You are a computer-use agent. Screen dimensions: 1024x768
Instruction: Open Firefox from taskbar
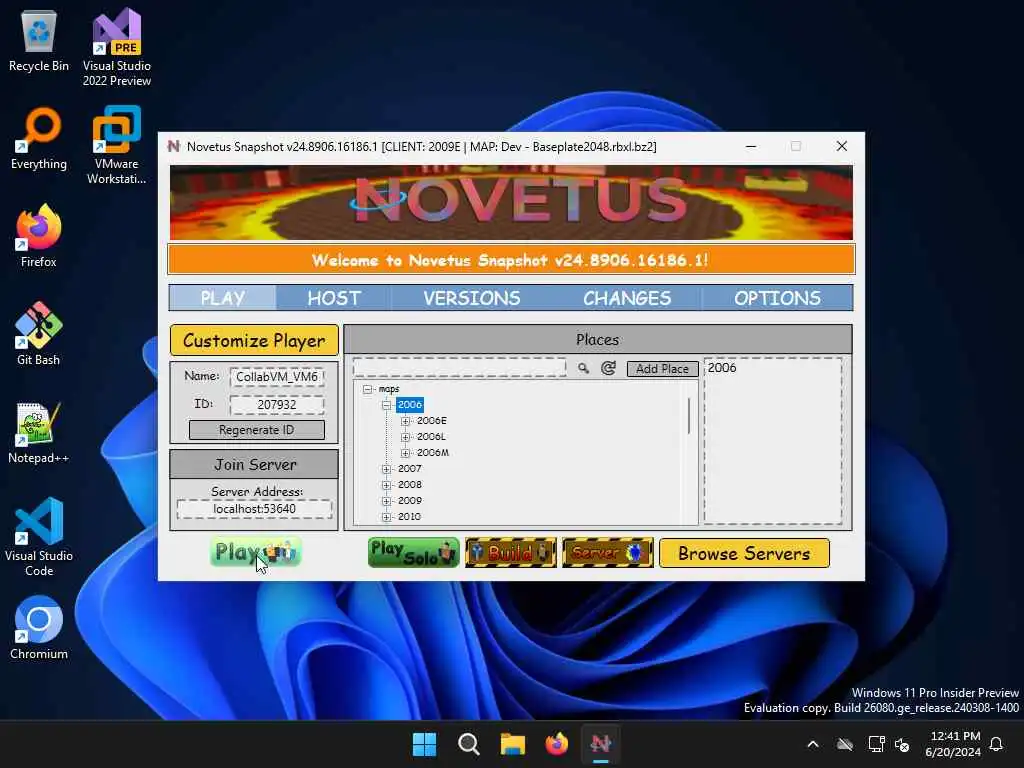point(556,744)
